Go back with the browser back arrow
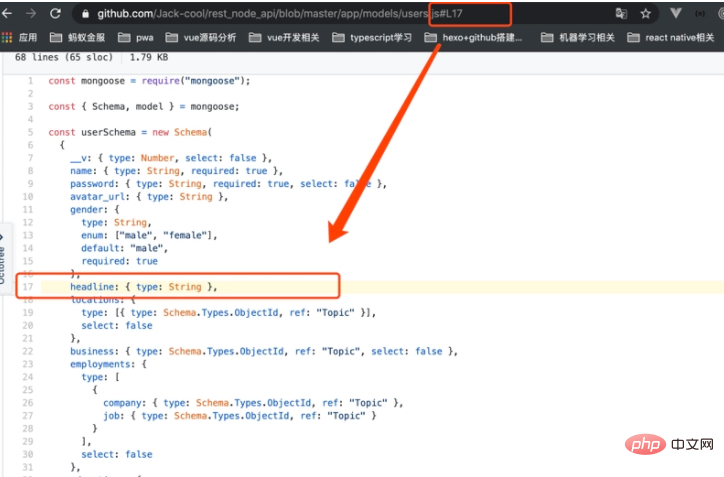724x477 pixels. [x=6, y=14]
